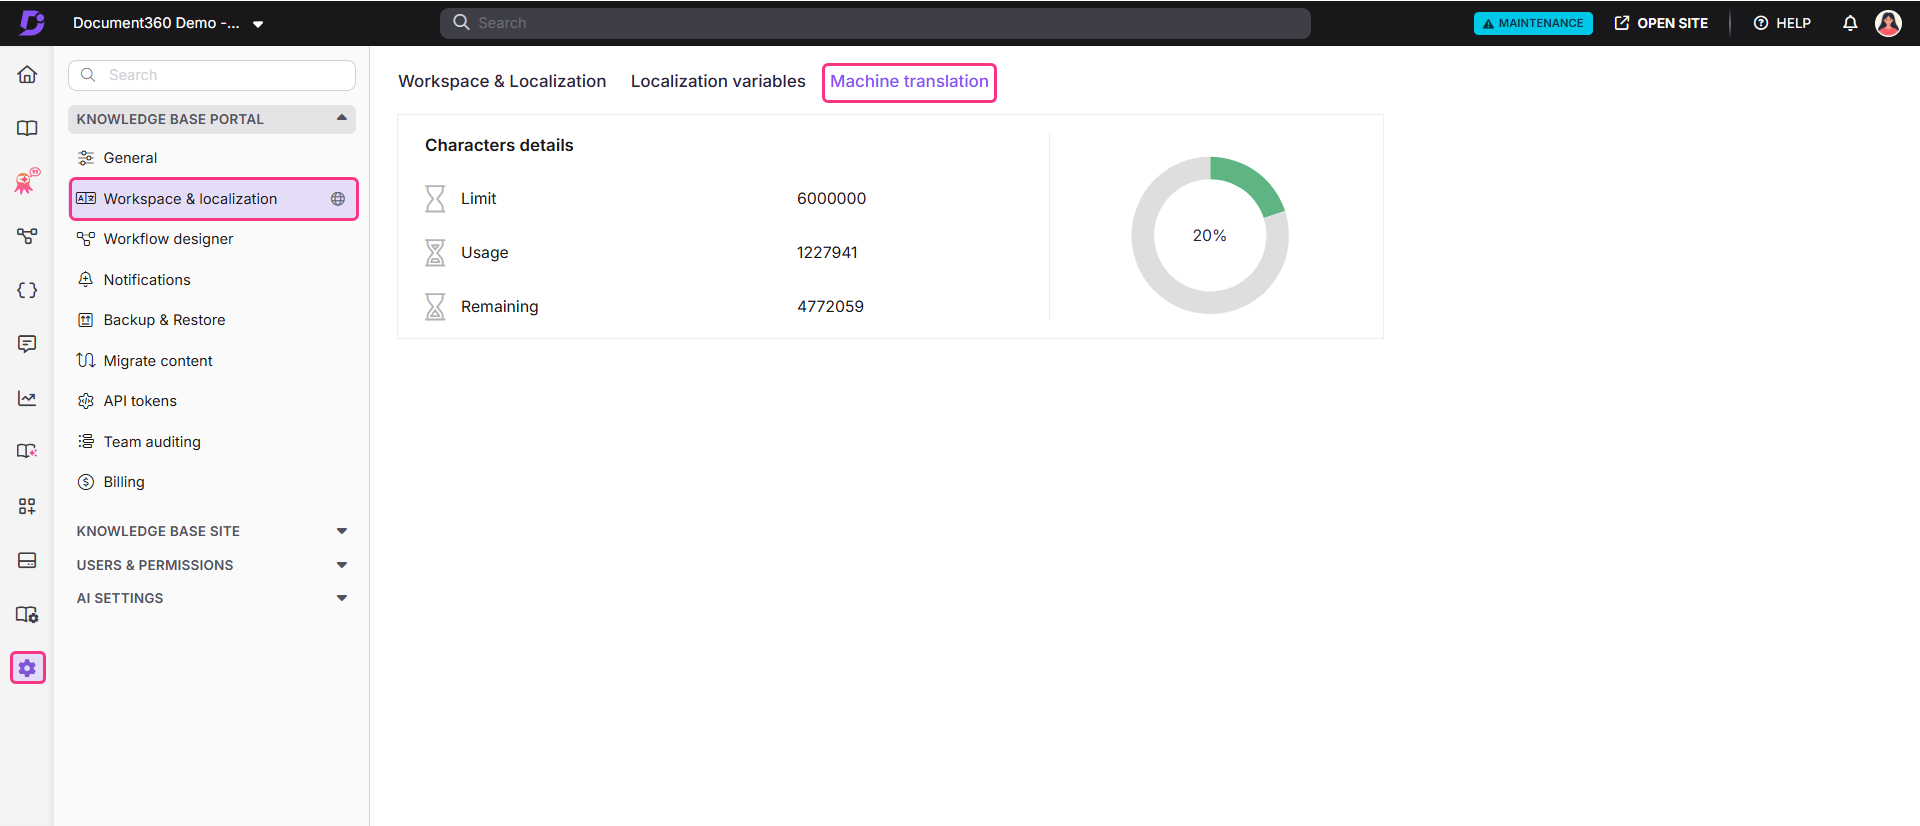Collapse the Knowledge Base Portal section

[341, 118]
